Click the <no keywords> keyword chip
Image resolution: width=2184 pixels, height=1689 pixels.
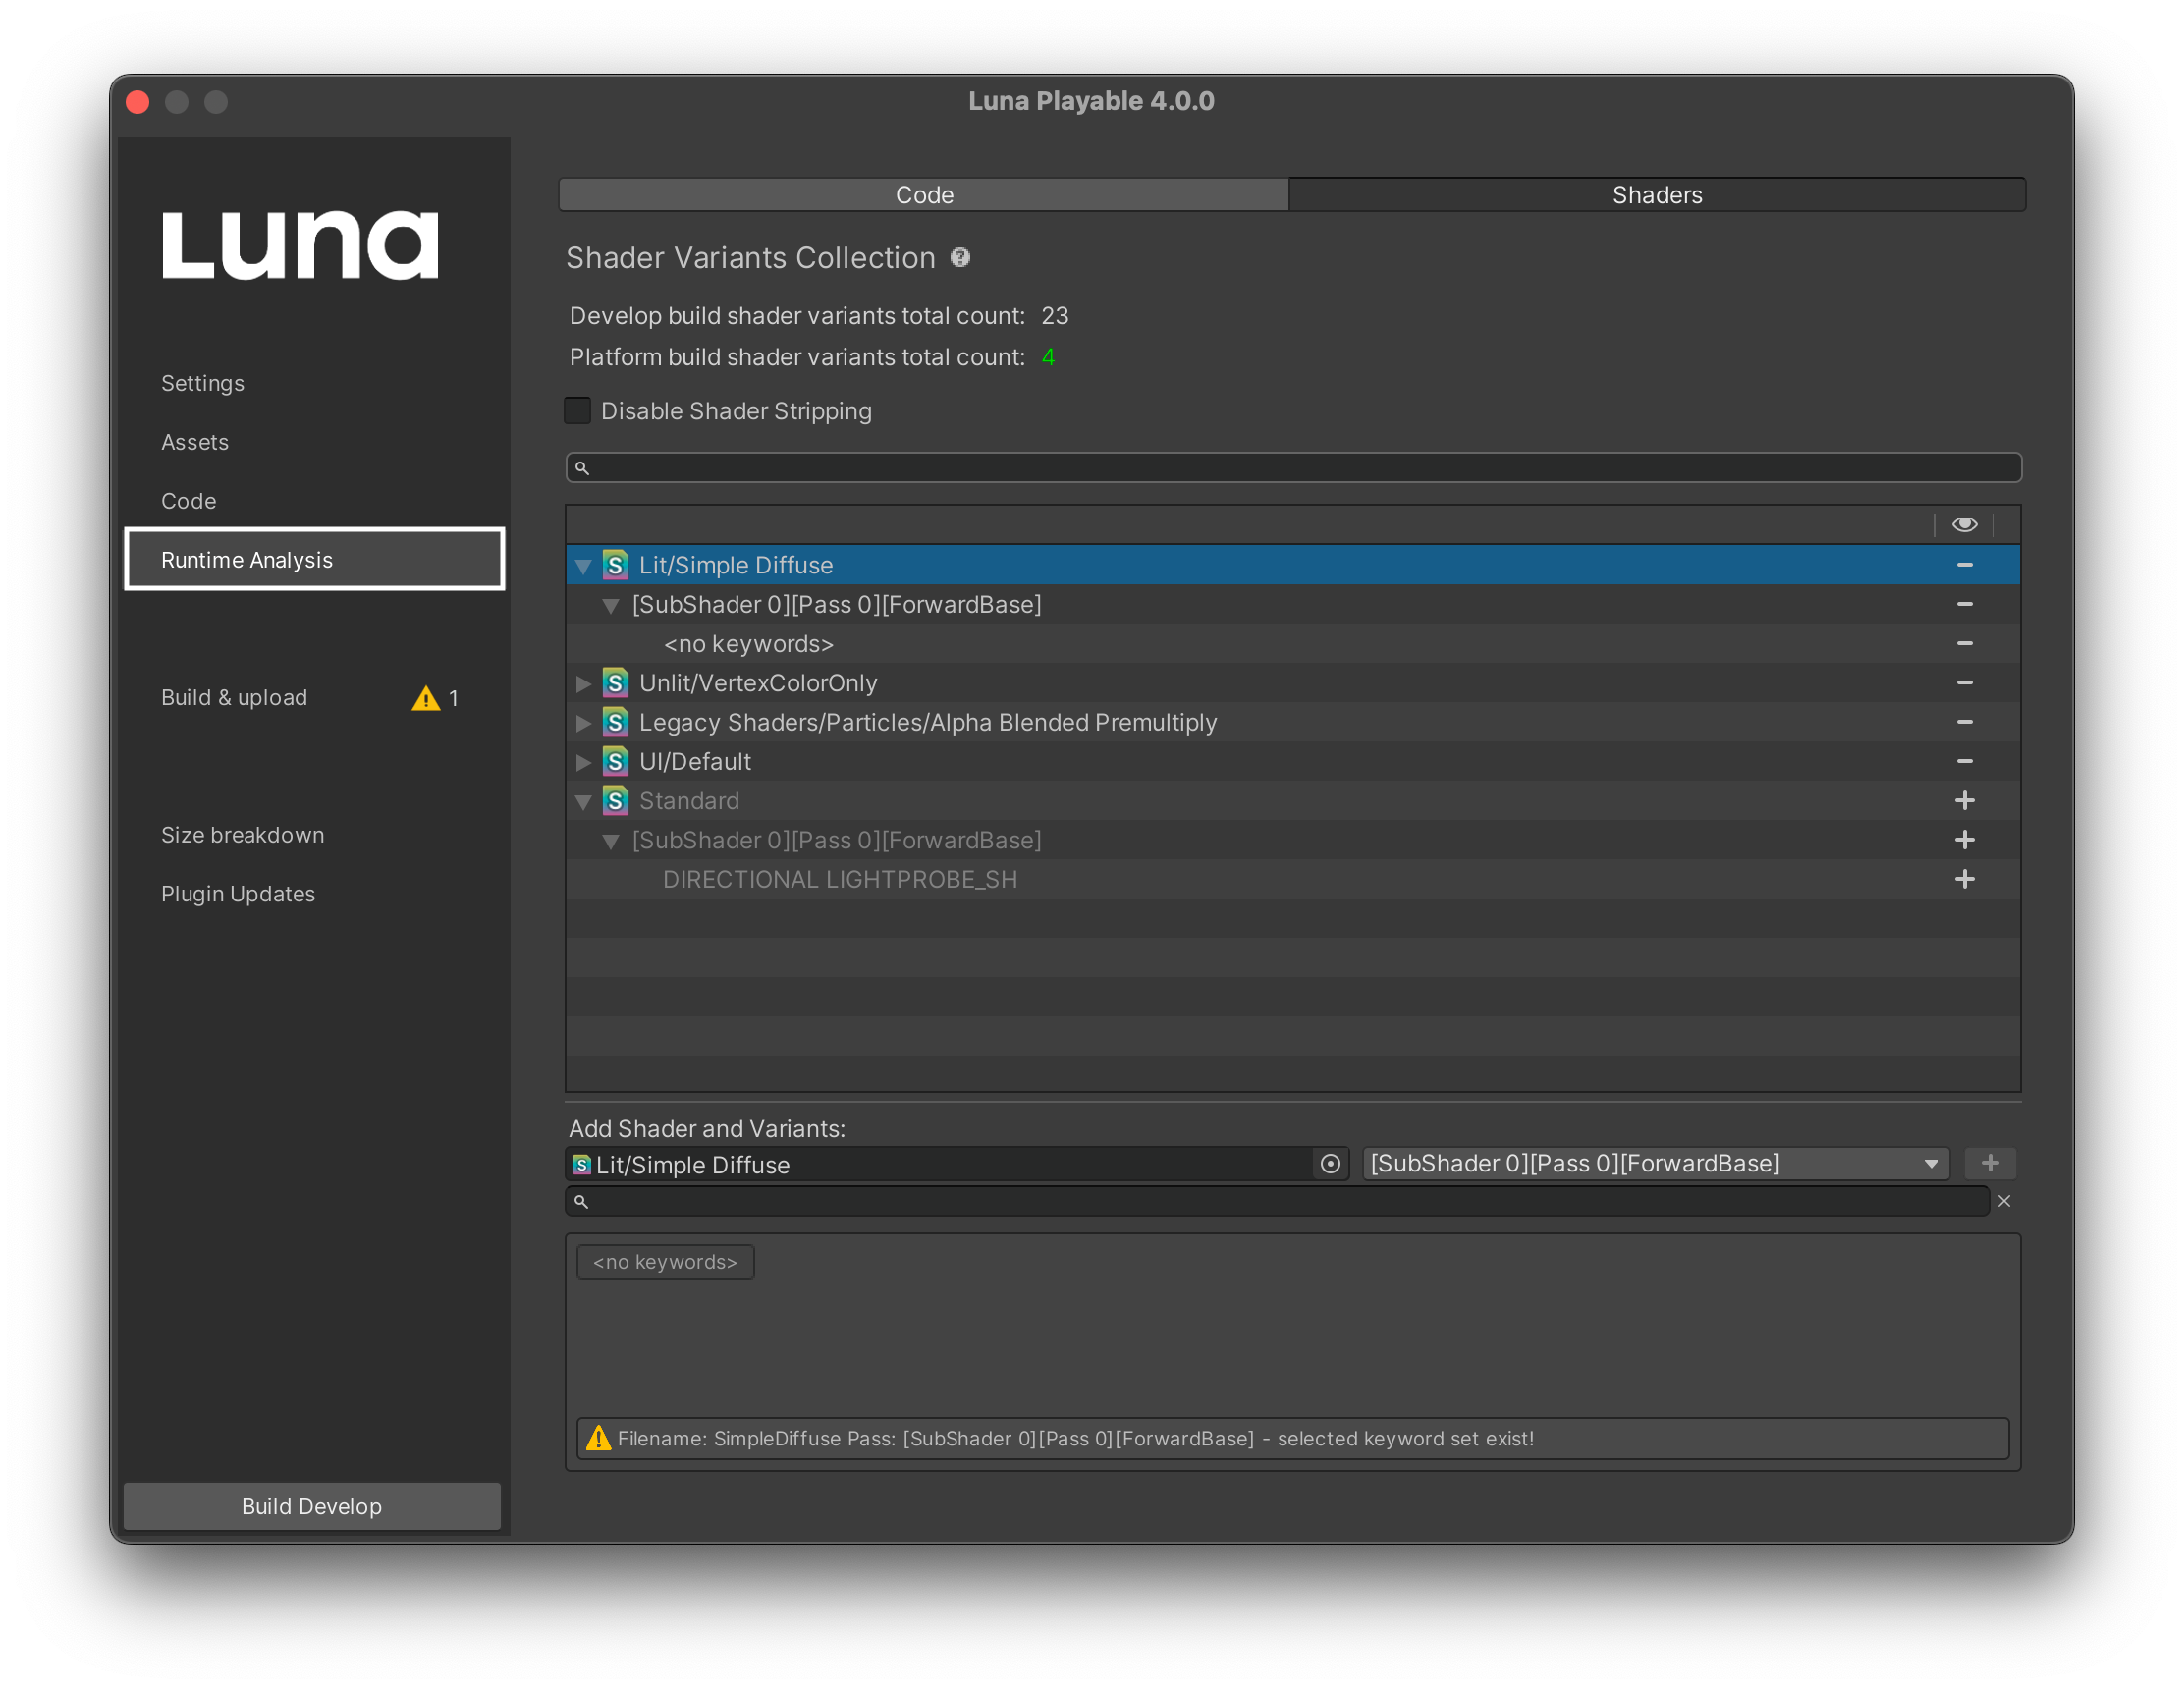pyautogui.click(x=665, y=1262)
